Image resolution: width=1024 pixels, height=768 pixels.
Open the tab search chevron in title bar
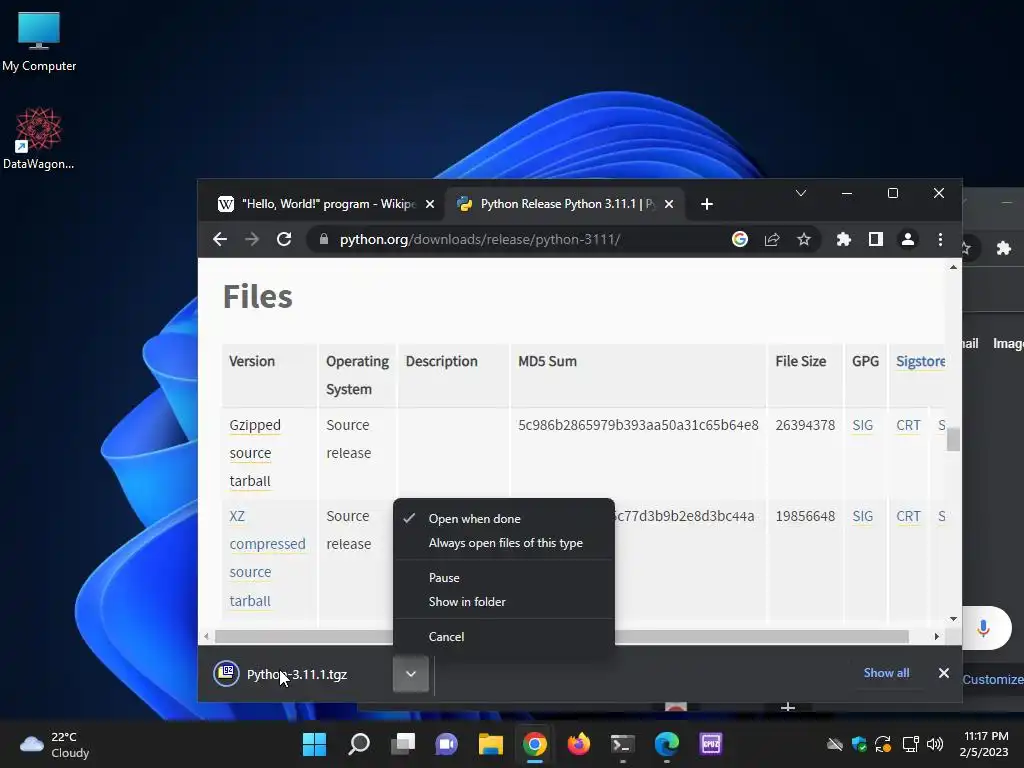tap(801, 193)
